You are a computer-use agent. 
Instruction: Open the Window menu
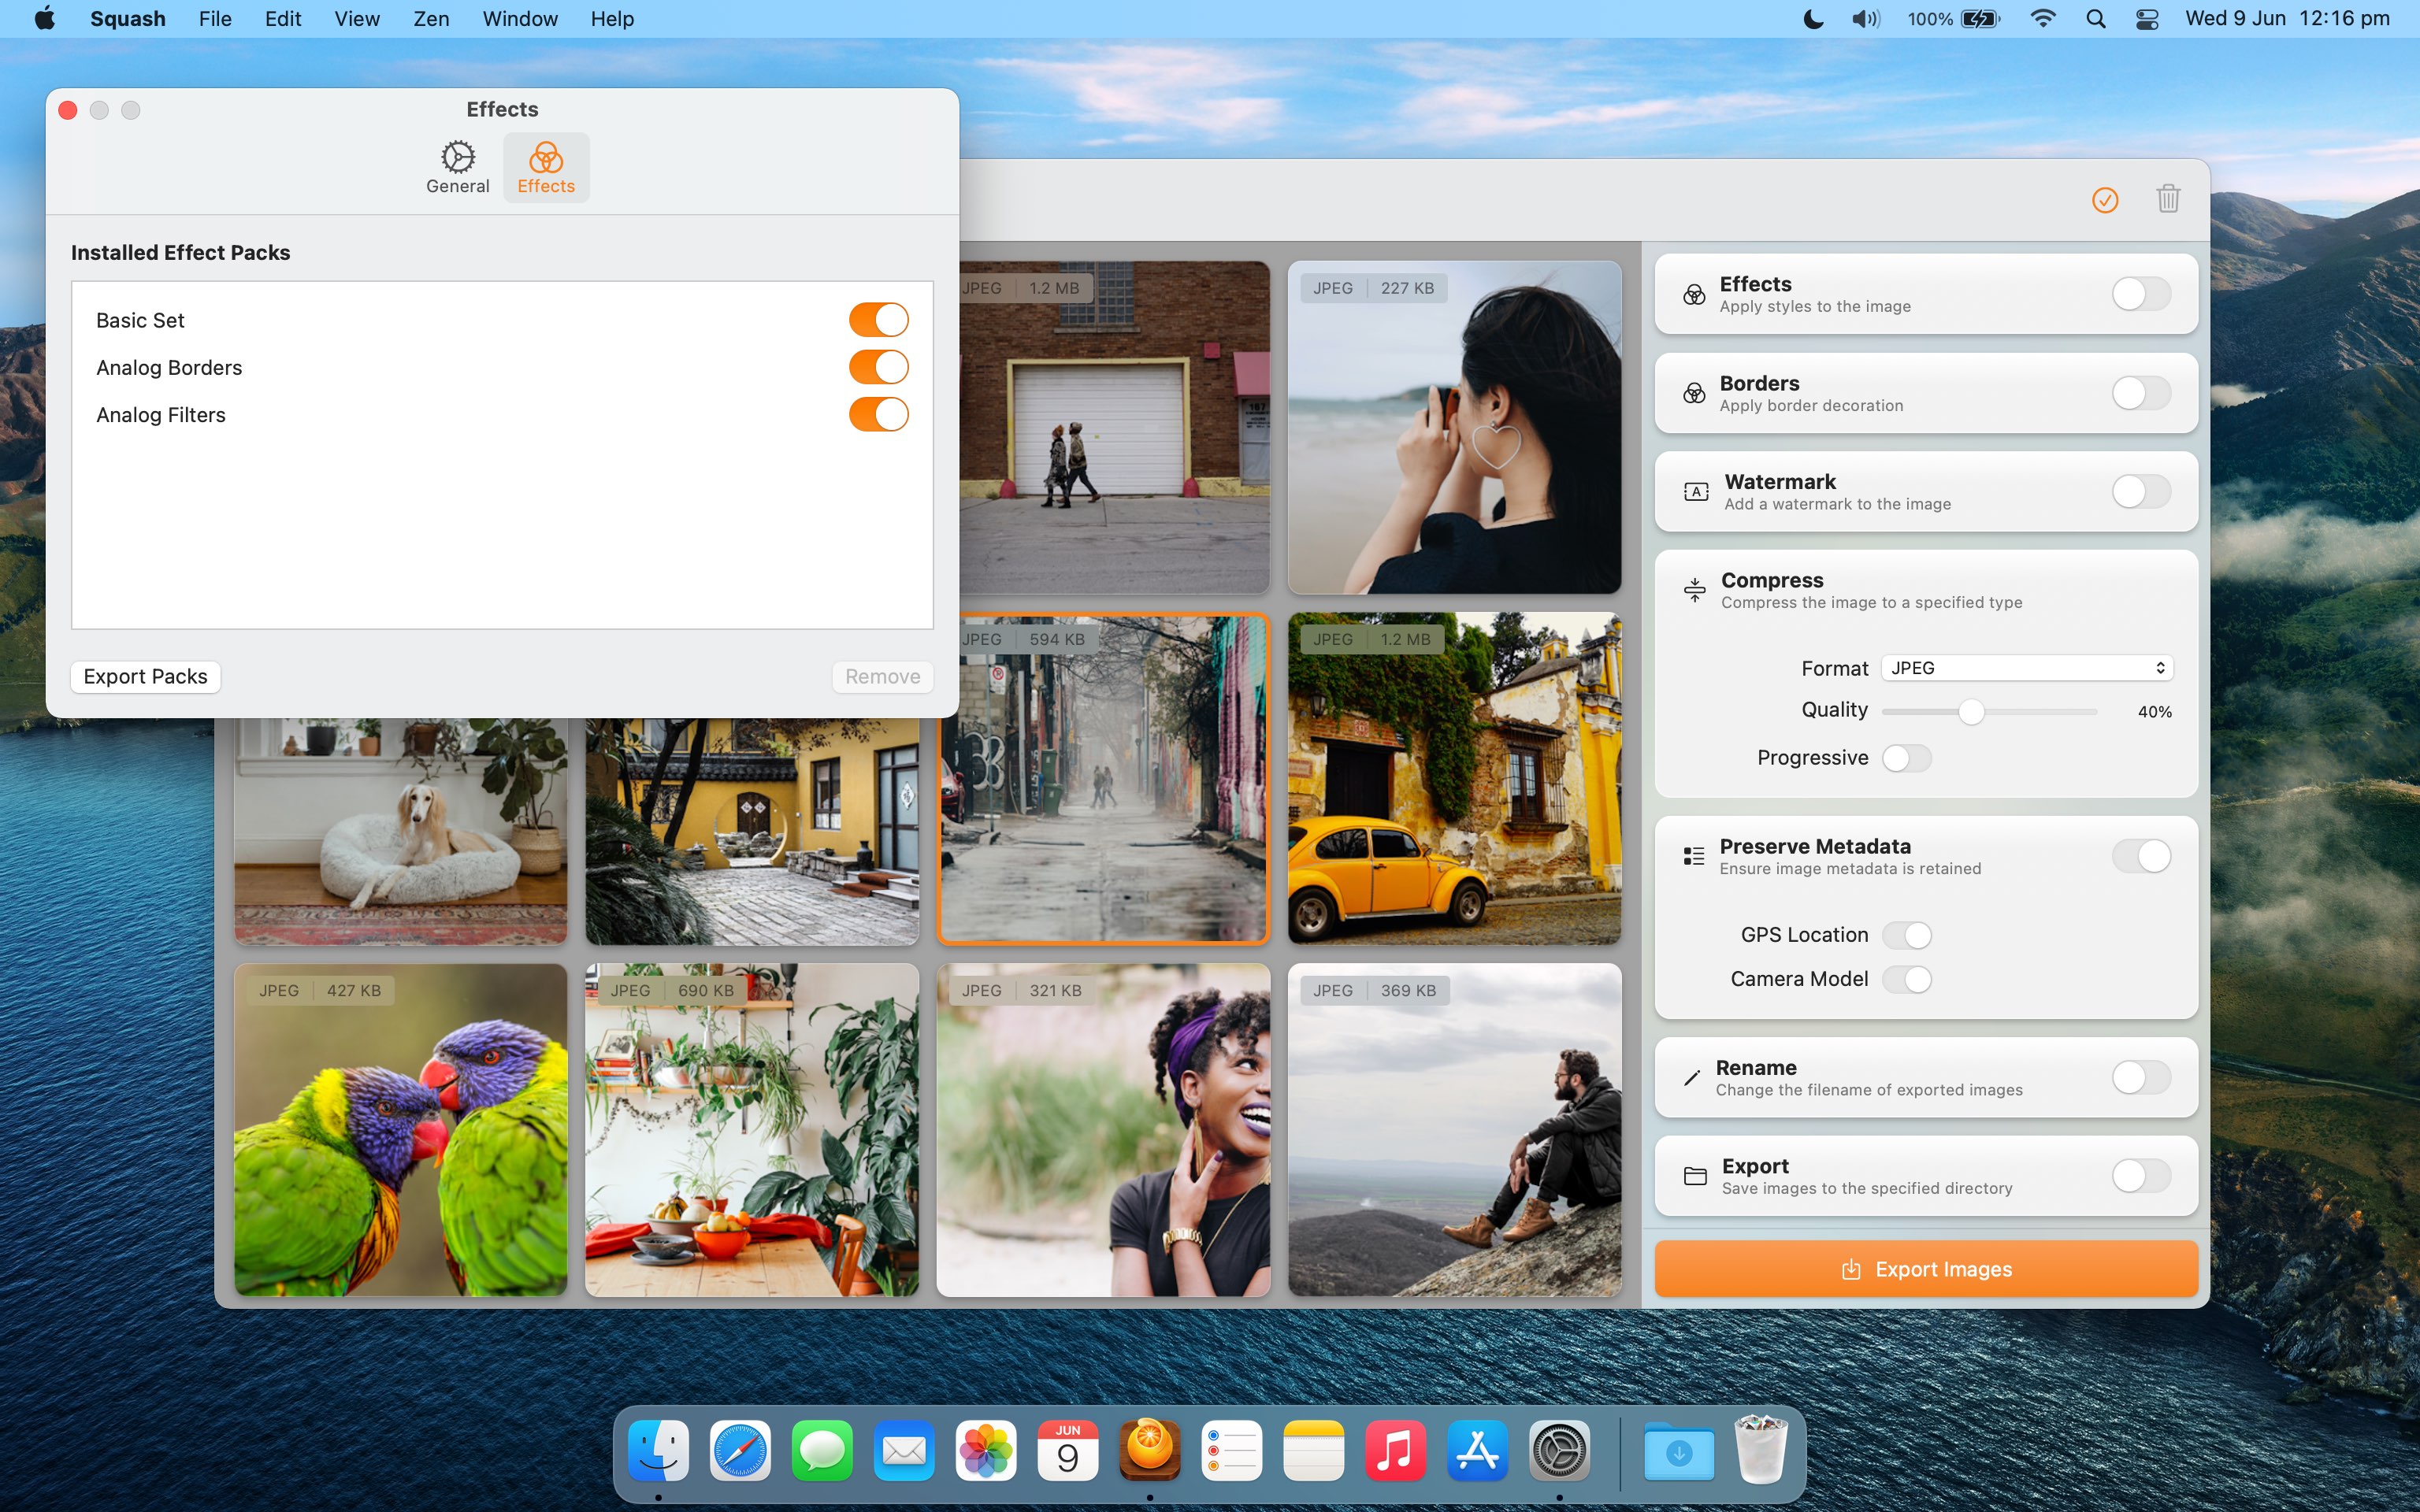pos(520,19)
